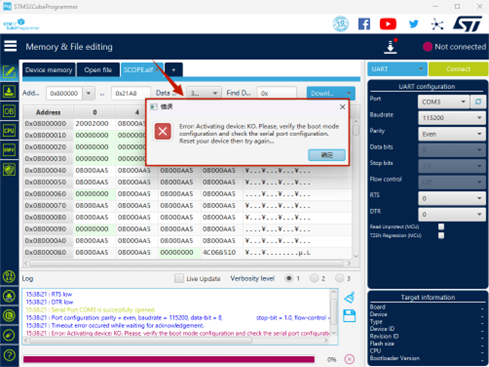The image size is (489, 367).
Task: Open the address field dropdown arrow
Action: click(89, 93)
